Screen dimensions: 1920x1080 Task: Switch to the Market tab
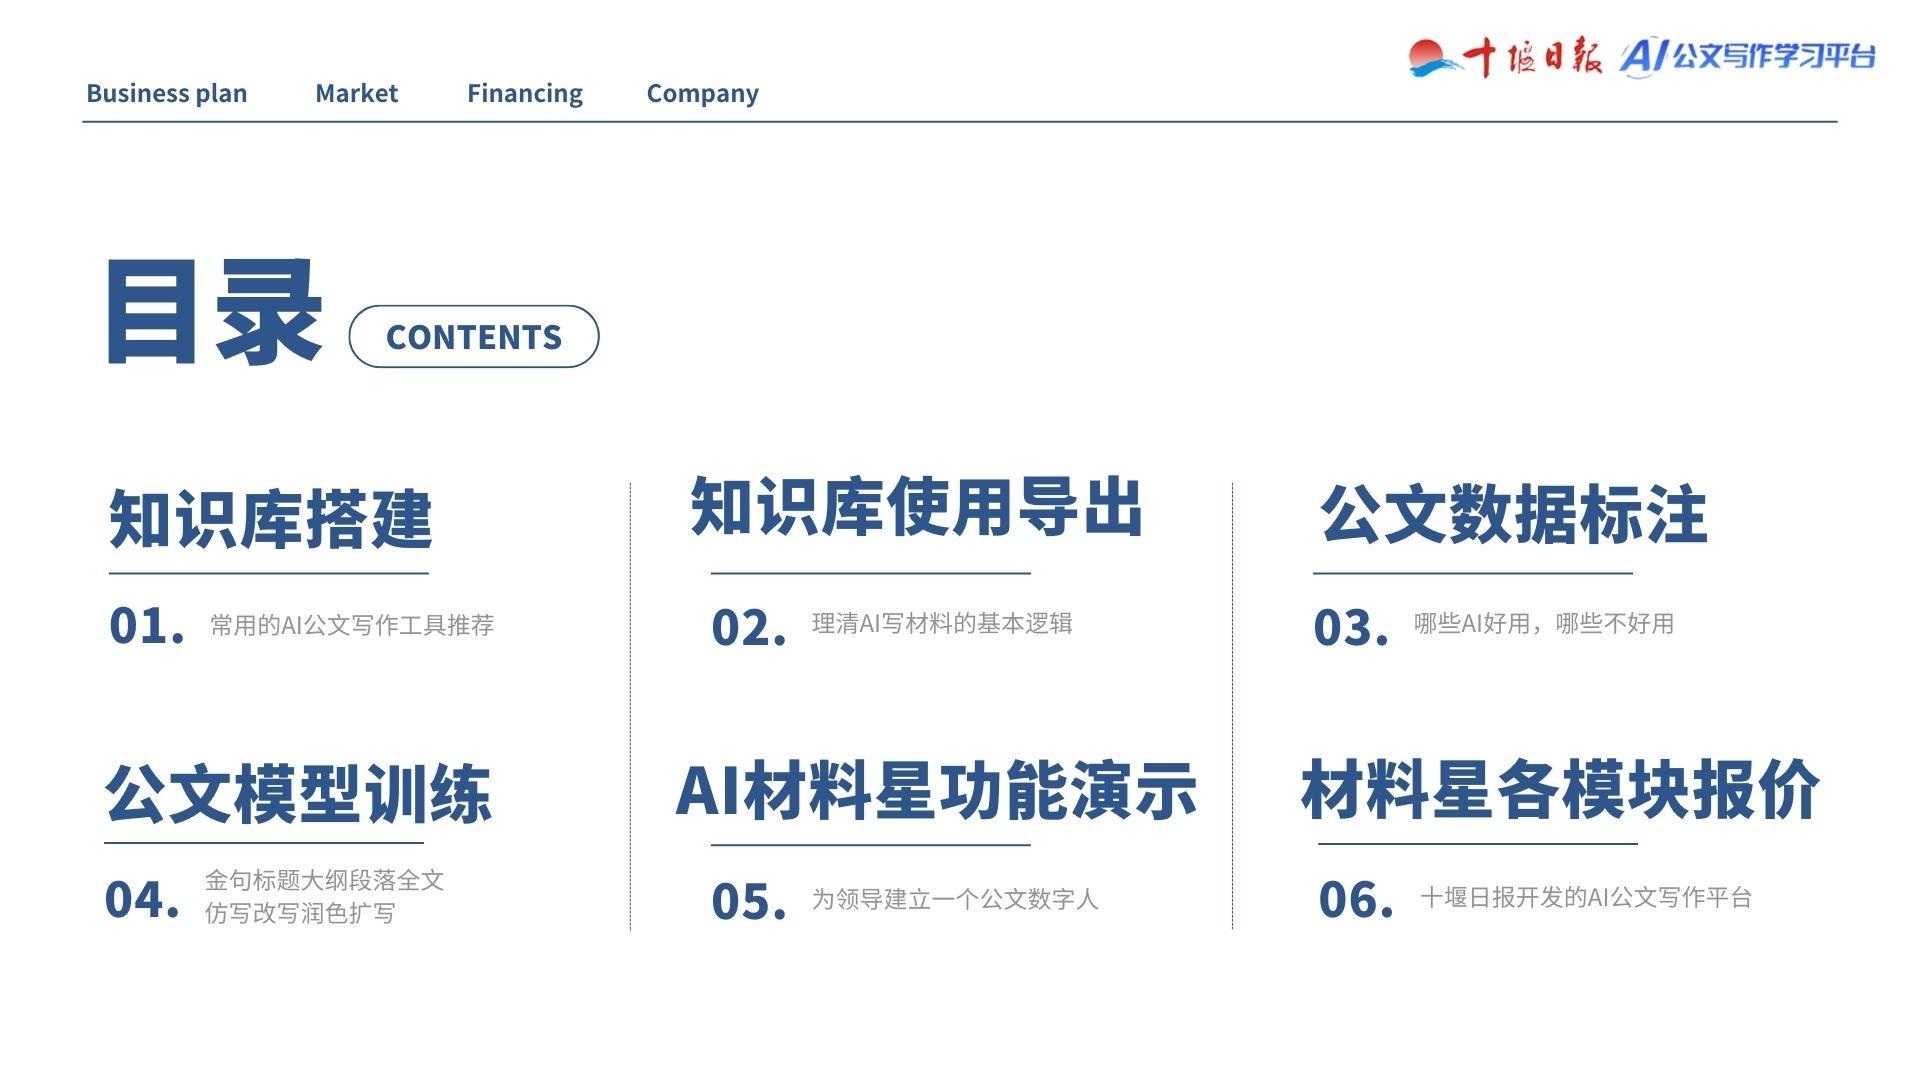pyautogui.click(x=356, y=93)
